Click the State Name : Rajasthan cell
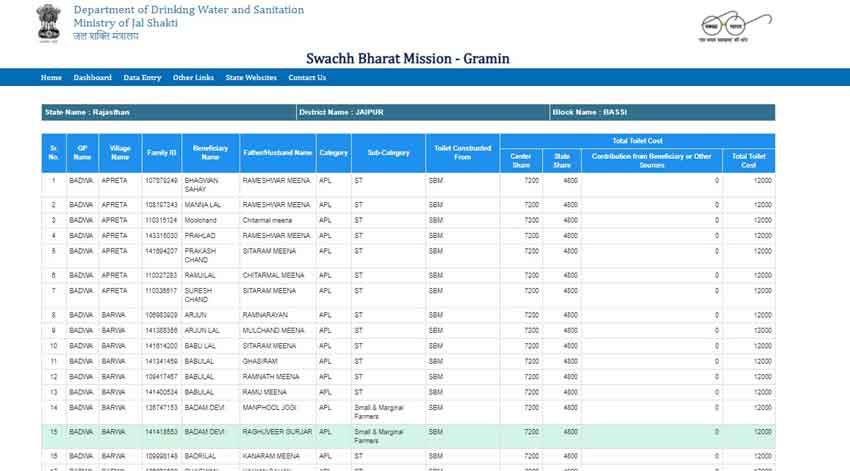850x471 pixels. [169, 112]
